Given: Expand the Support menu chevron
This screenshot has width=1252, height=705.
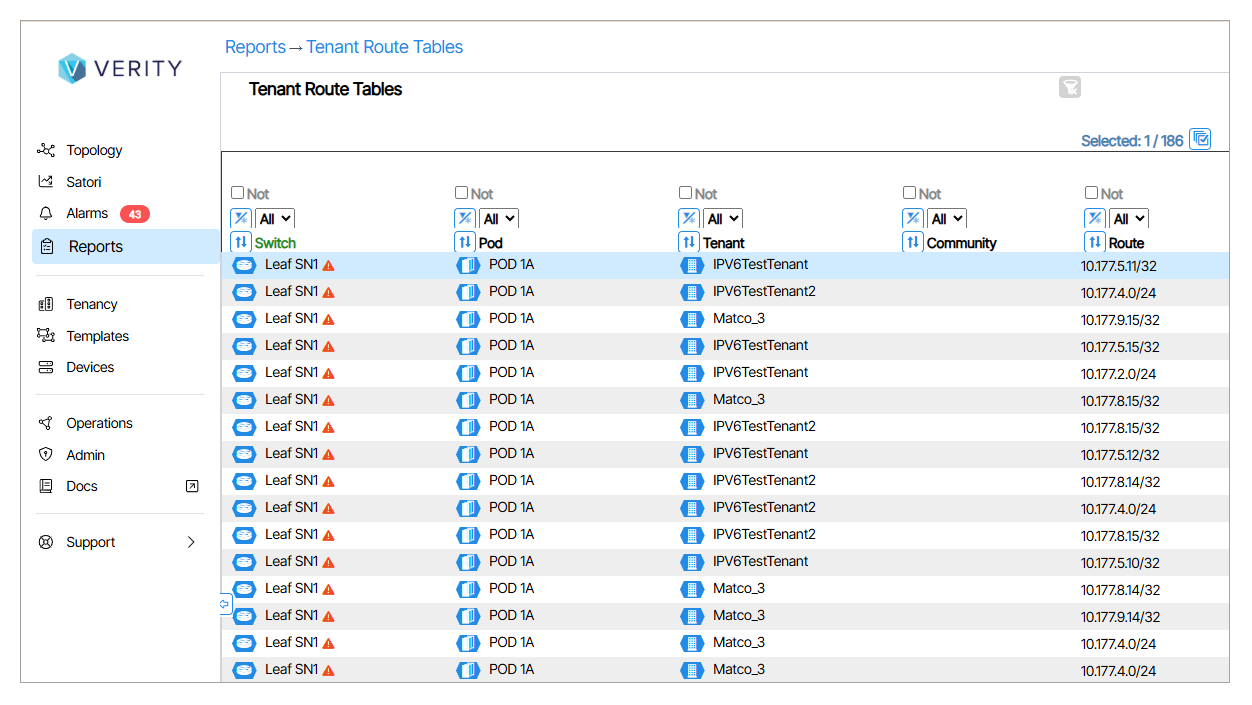Looking at the screenshot, I should (191, 542).
